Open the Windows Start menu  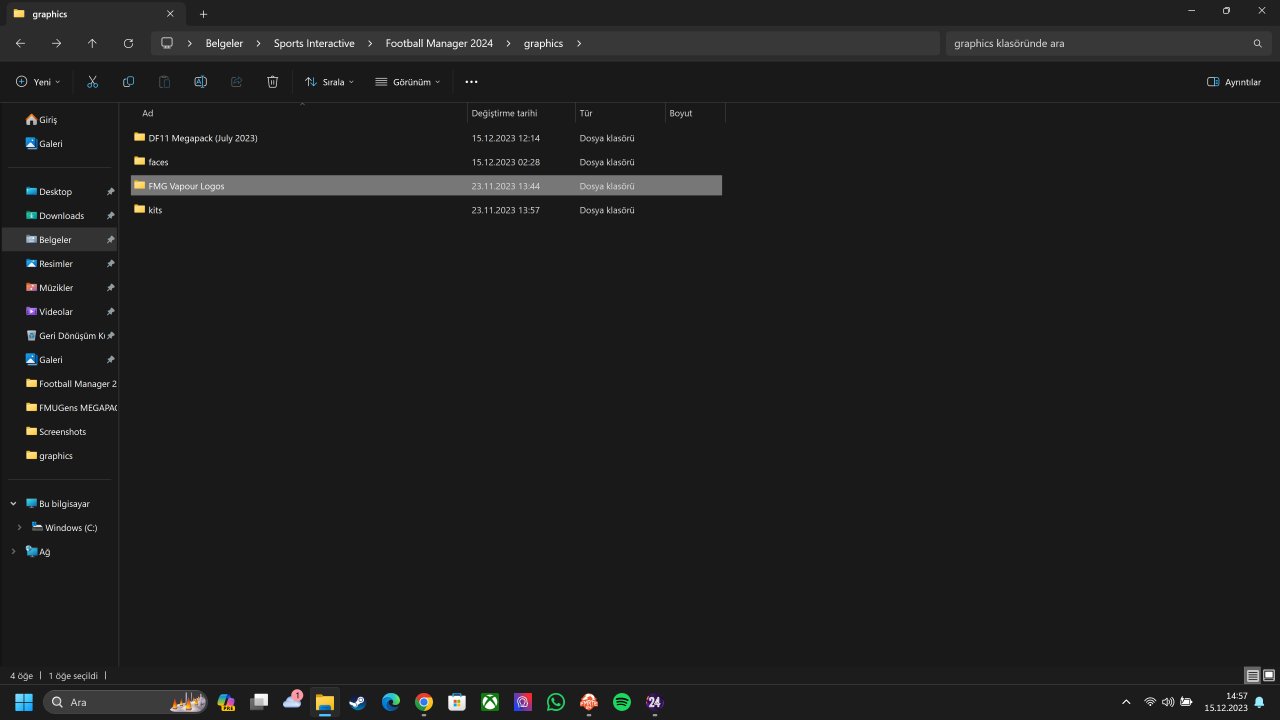(x=23, y=702)
